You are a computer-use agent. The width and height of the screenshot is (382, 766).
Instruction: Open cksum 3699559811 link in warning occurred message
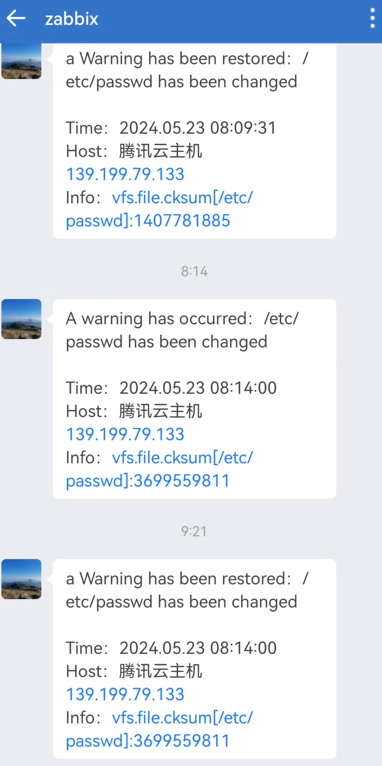pyautogui.click(x=160, y=469)
